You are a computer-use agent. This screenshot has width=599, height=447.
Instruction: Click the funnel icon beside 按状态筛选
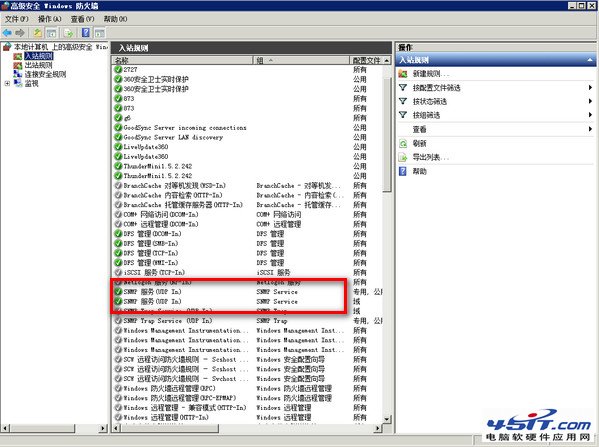point(403,101)
